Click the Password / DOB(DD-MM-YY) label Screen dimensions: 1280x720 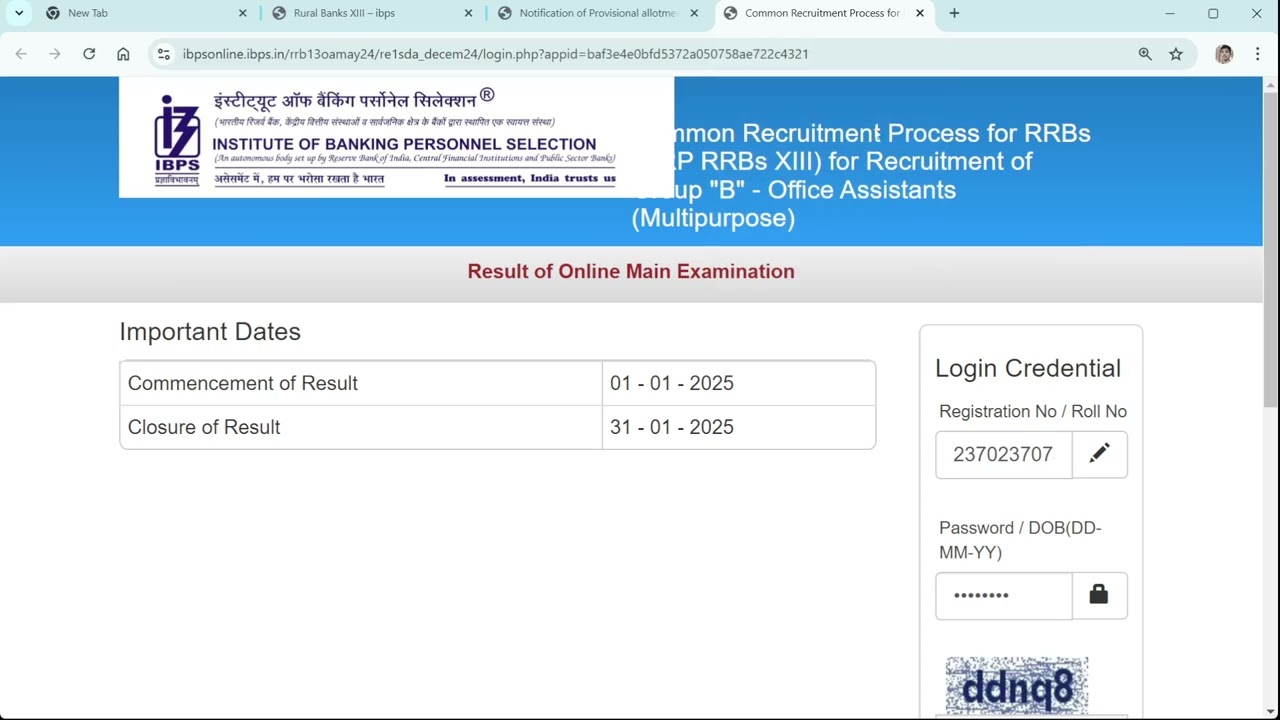click(x=1020, y=540)
